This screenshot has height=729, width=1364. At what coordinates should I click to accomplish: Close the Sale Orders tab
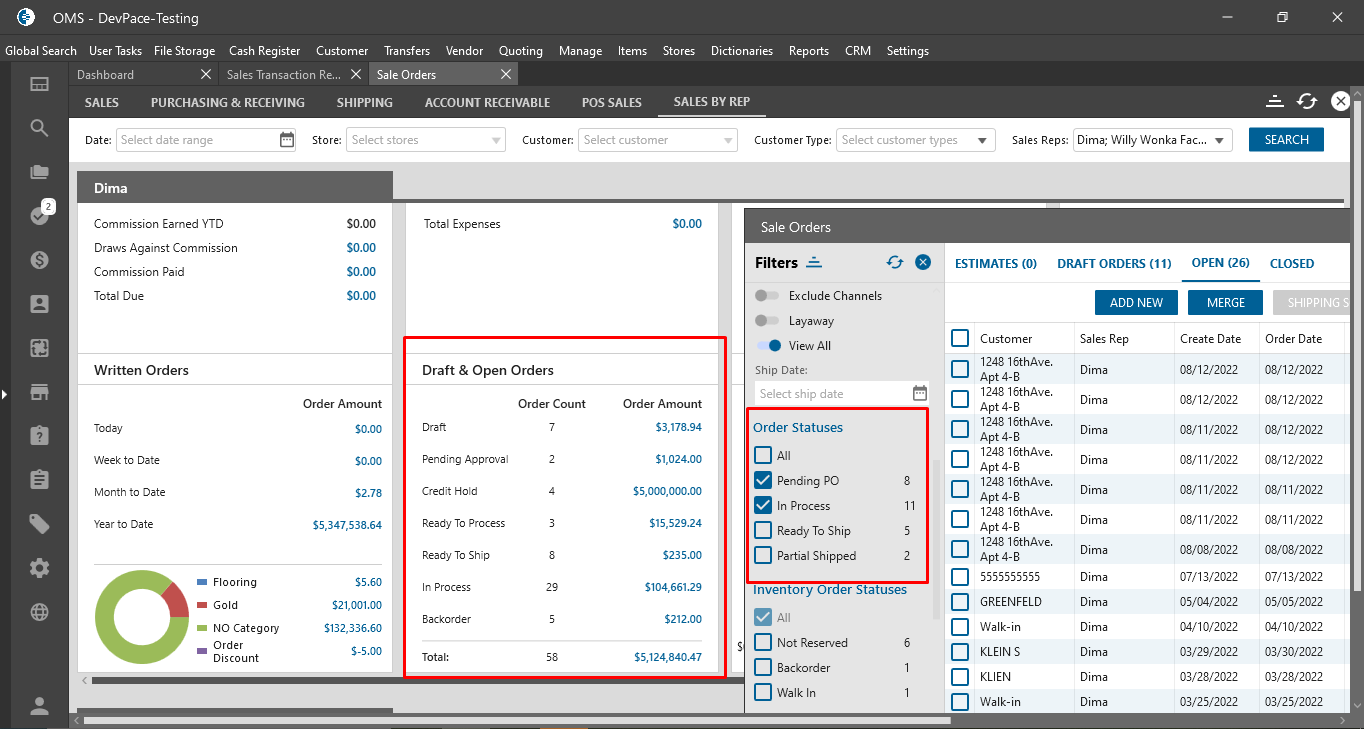[506, 75]
